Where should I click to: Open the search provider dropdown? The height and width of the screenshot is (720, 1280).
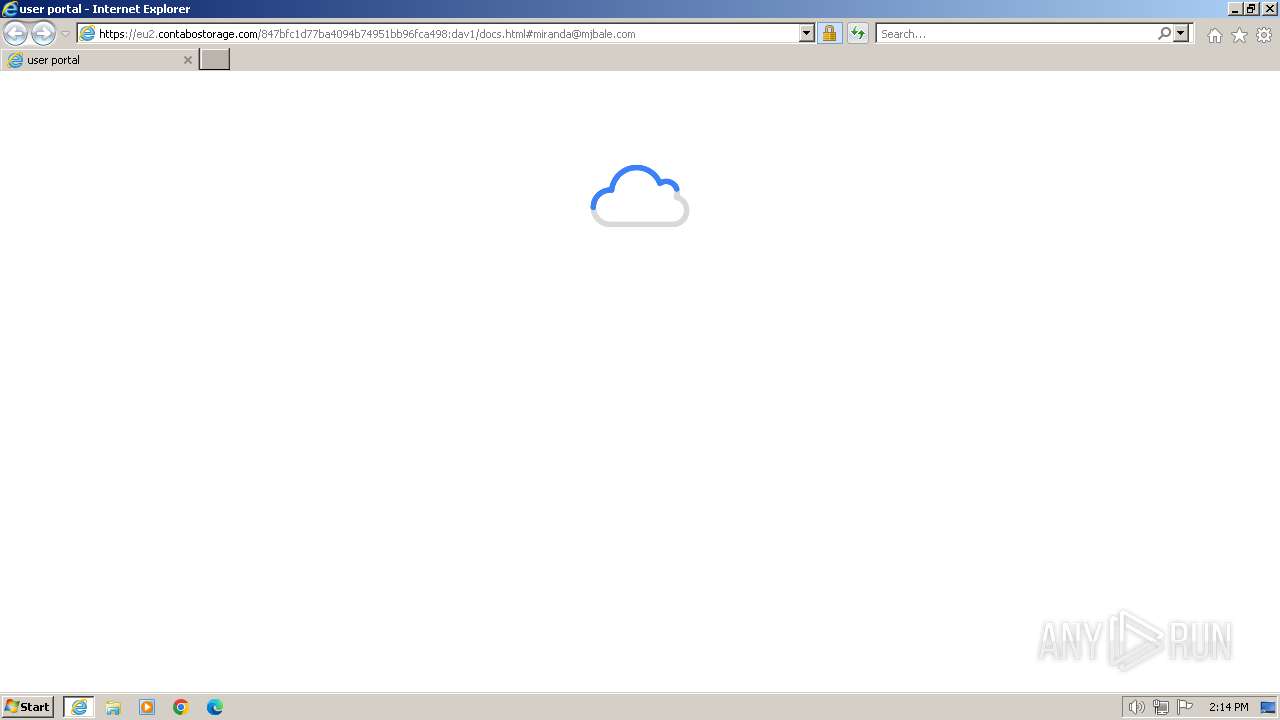click(x=1181, y=34)
